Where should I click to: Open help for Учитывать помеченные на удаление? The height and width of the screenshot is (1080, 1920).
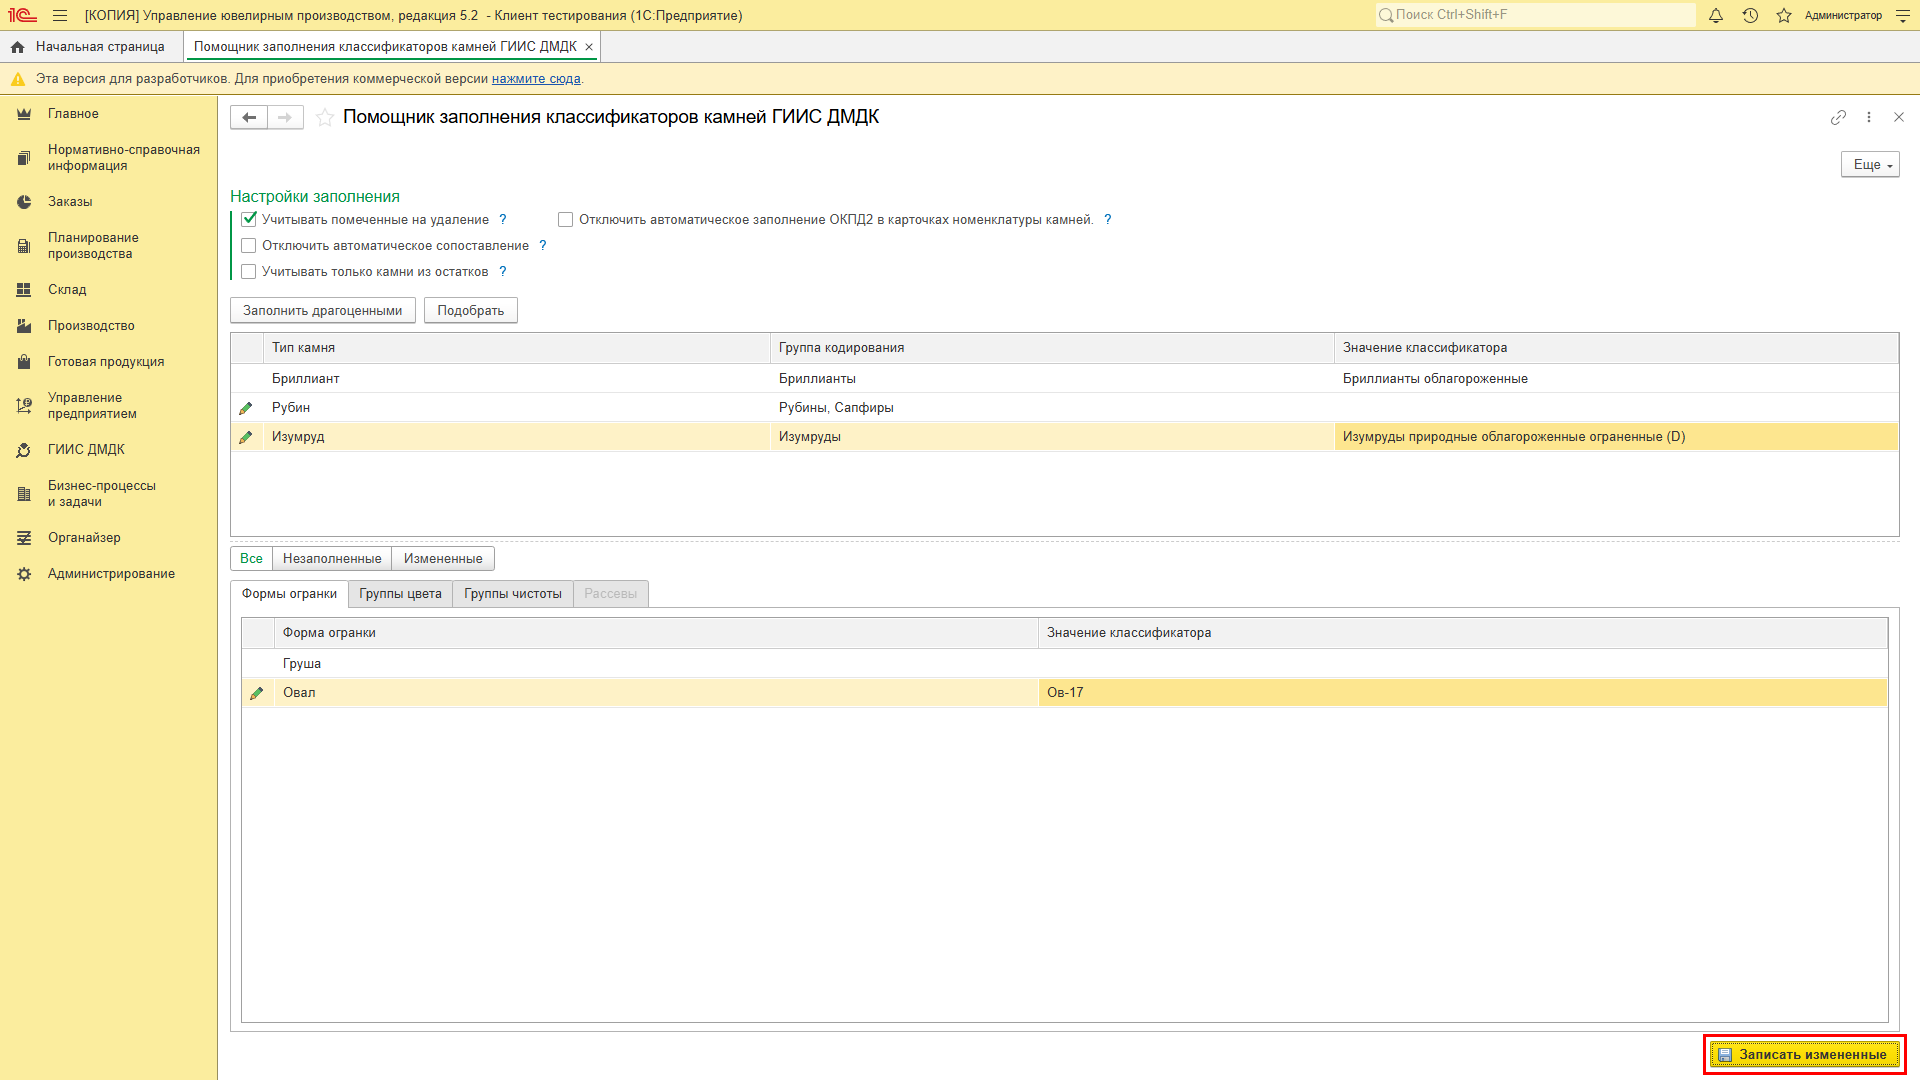503,220
